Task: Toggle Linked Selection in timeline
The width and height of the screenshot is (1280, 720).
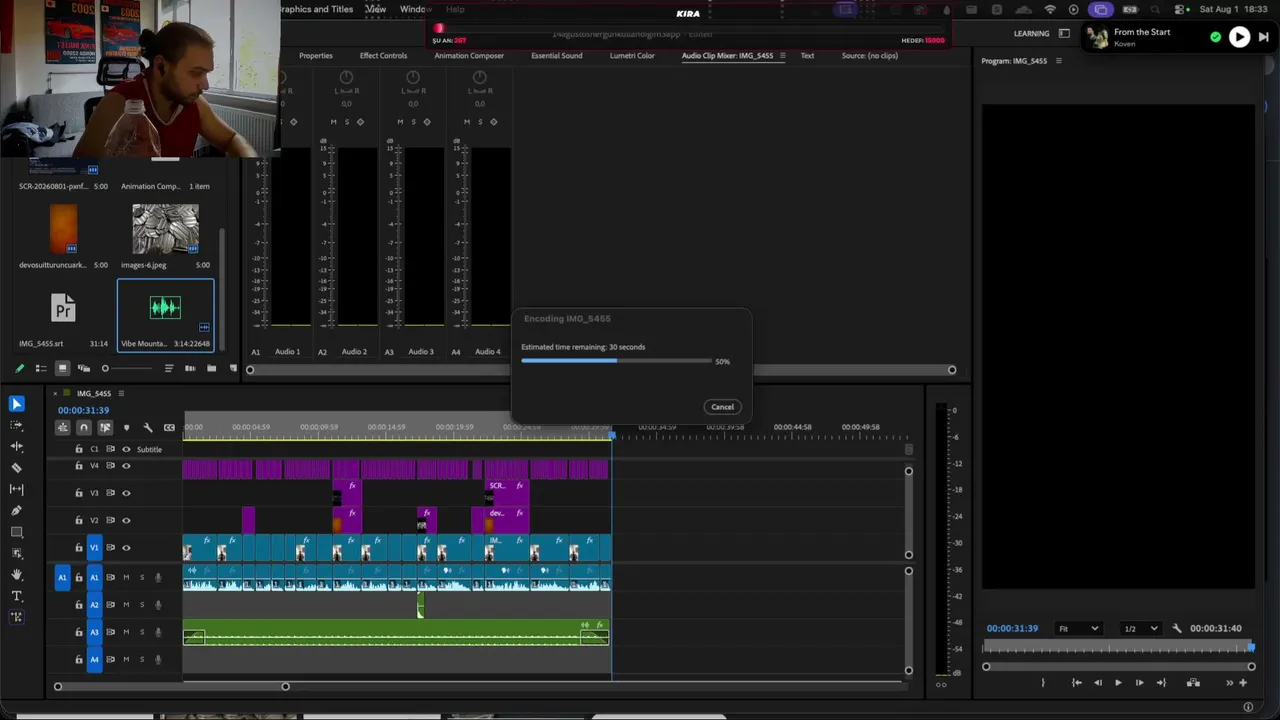Action: coord(105,428)
